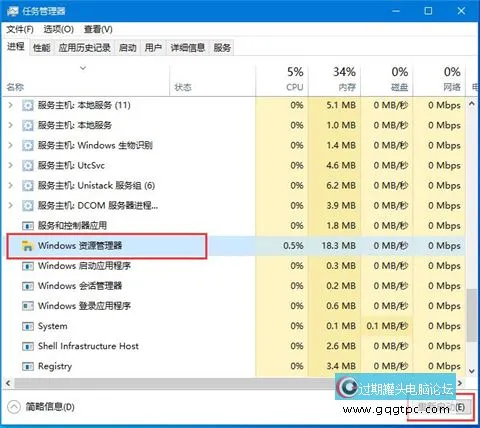Click the System process icon
The image size is (480, 428).
pyautogui.click(x=28, y=326)
